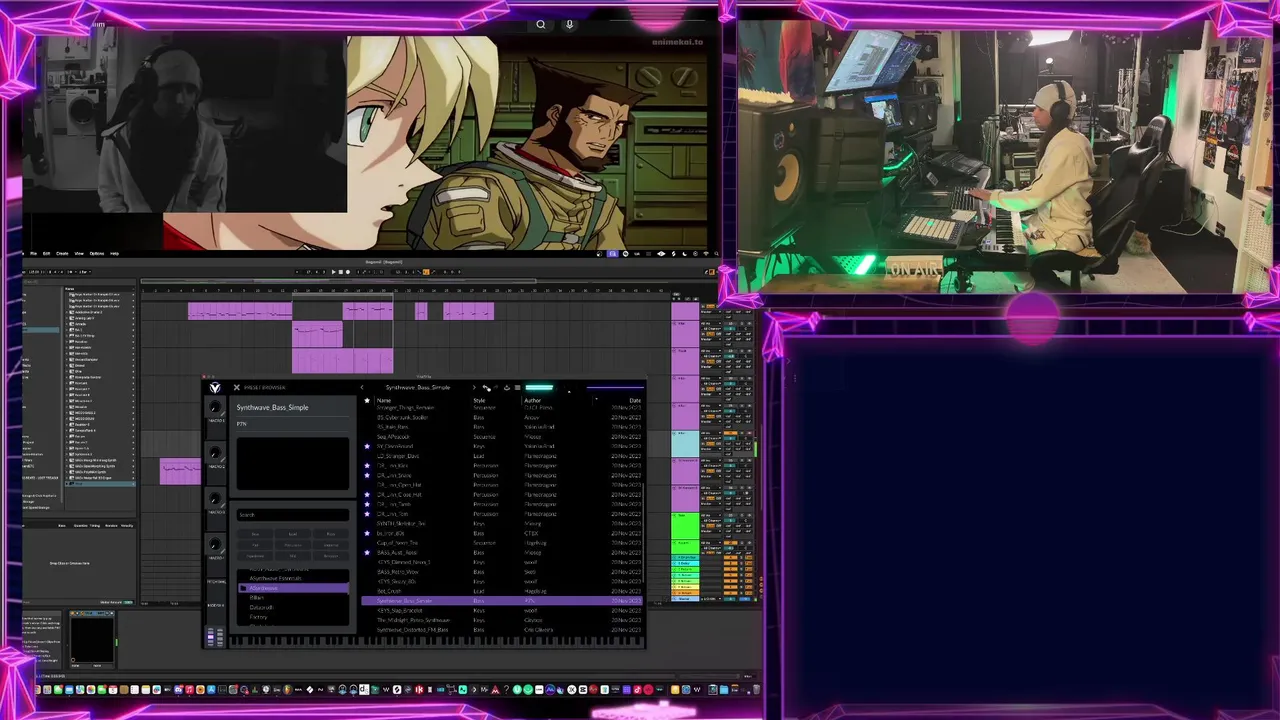The height and width of the screenshot is (720, 1280).
Task: Click the Vital logo in the synth window
Action: pos(215,387)
